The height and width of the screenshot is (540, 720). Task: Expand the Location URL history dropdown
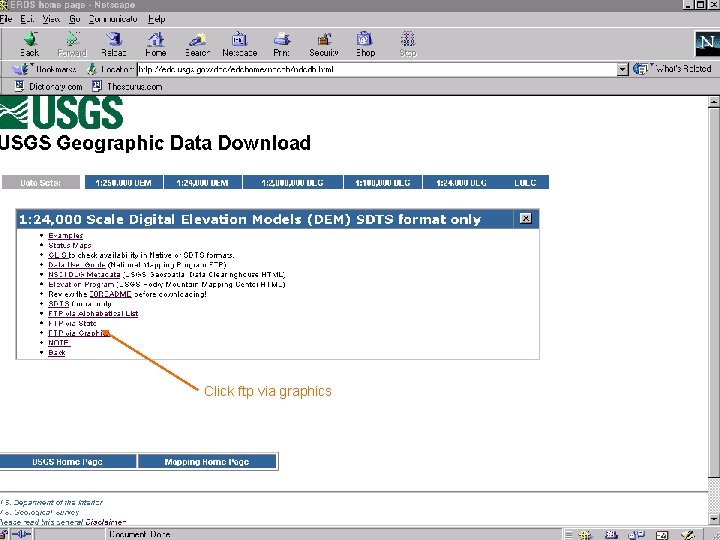pos(622,69)
